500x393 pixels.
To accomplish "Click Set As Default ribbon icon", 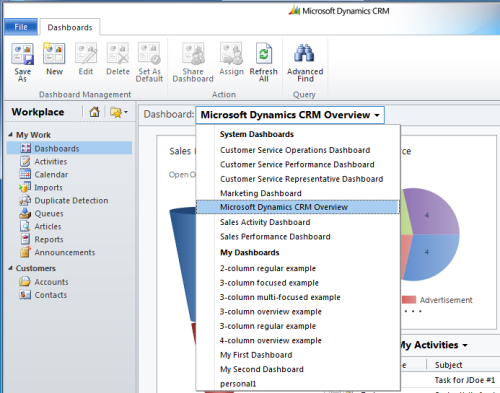I will (149, 54).
